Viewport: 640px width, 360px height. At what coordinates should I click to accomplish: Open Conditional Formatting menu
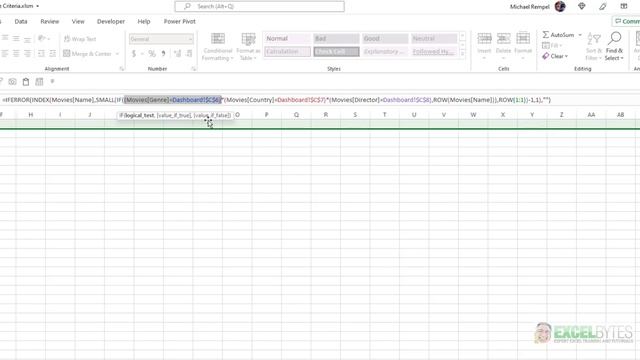(218, 47)
